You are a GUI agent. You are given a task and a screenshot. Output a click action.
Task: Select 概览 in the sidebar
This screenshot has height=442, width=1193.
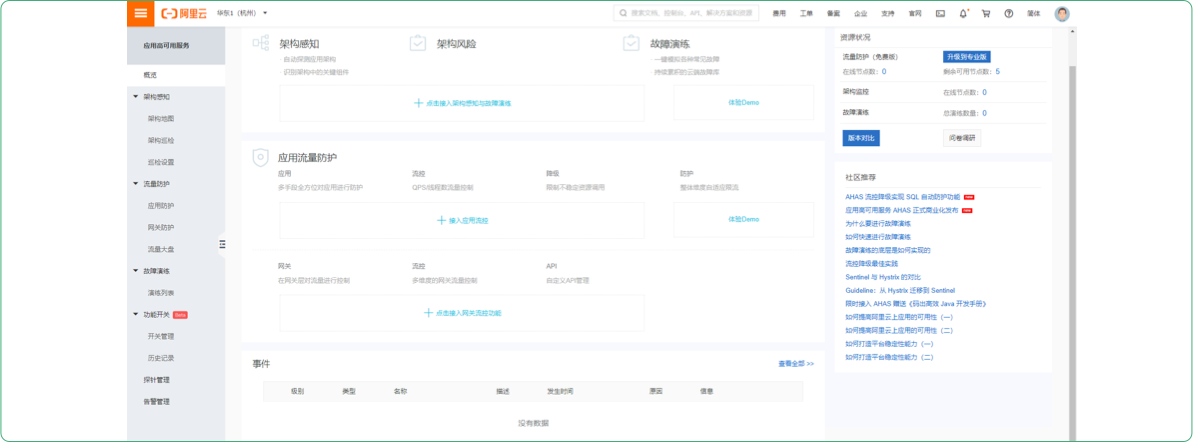point(150,75)
